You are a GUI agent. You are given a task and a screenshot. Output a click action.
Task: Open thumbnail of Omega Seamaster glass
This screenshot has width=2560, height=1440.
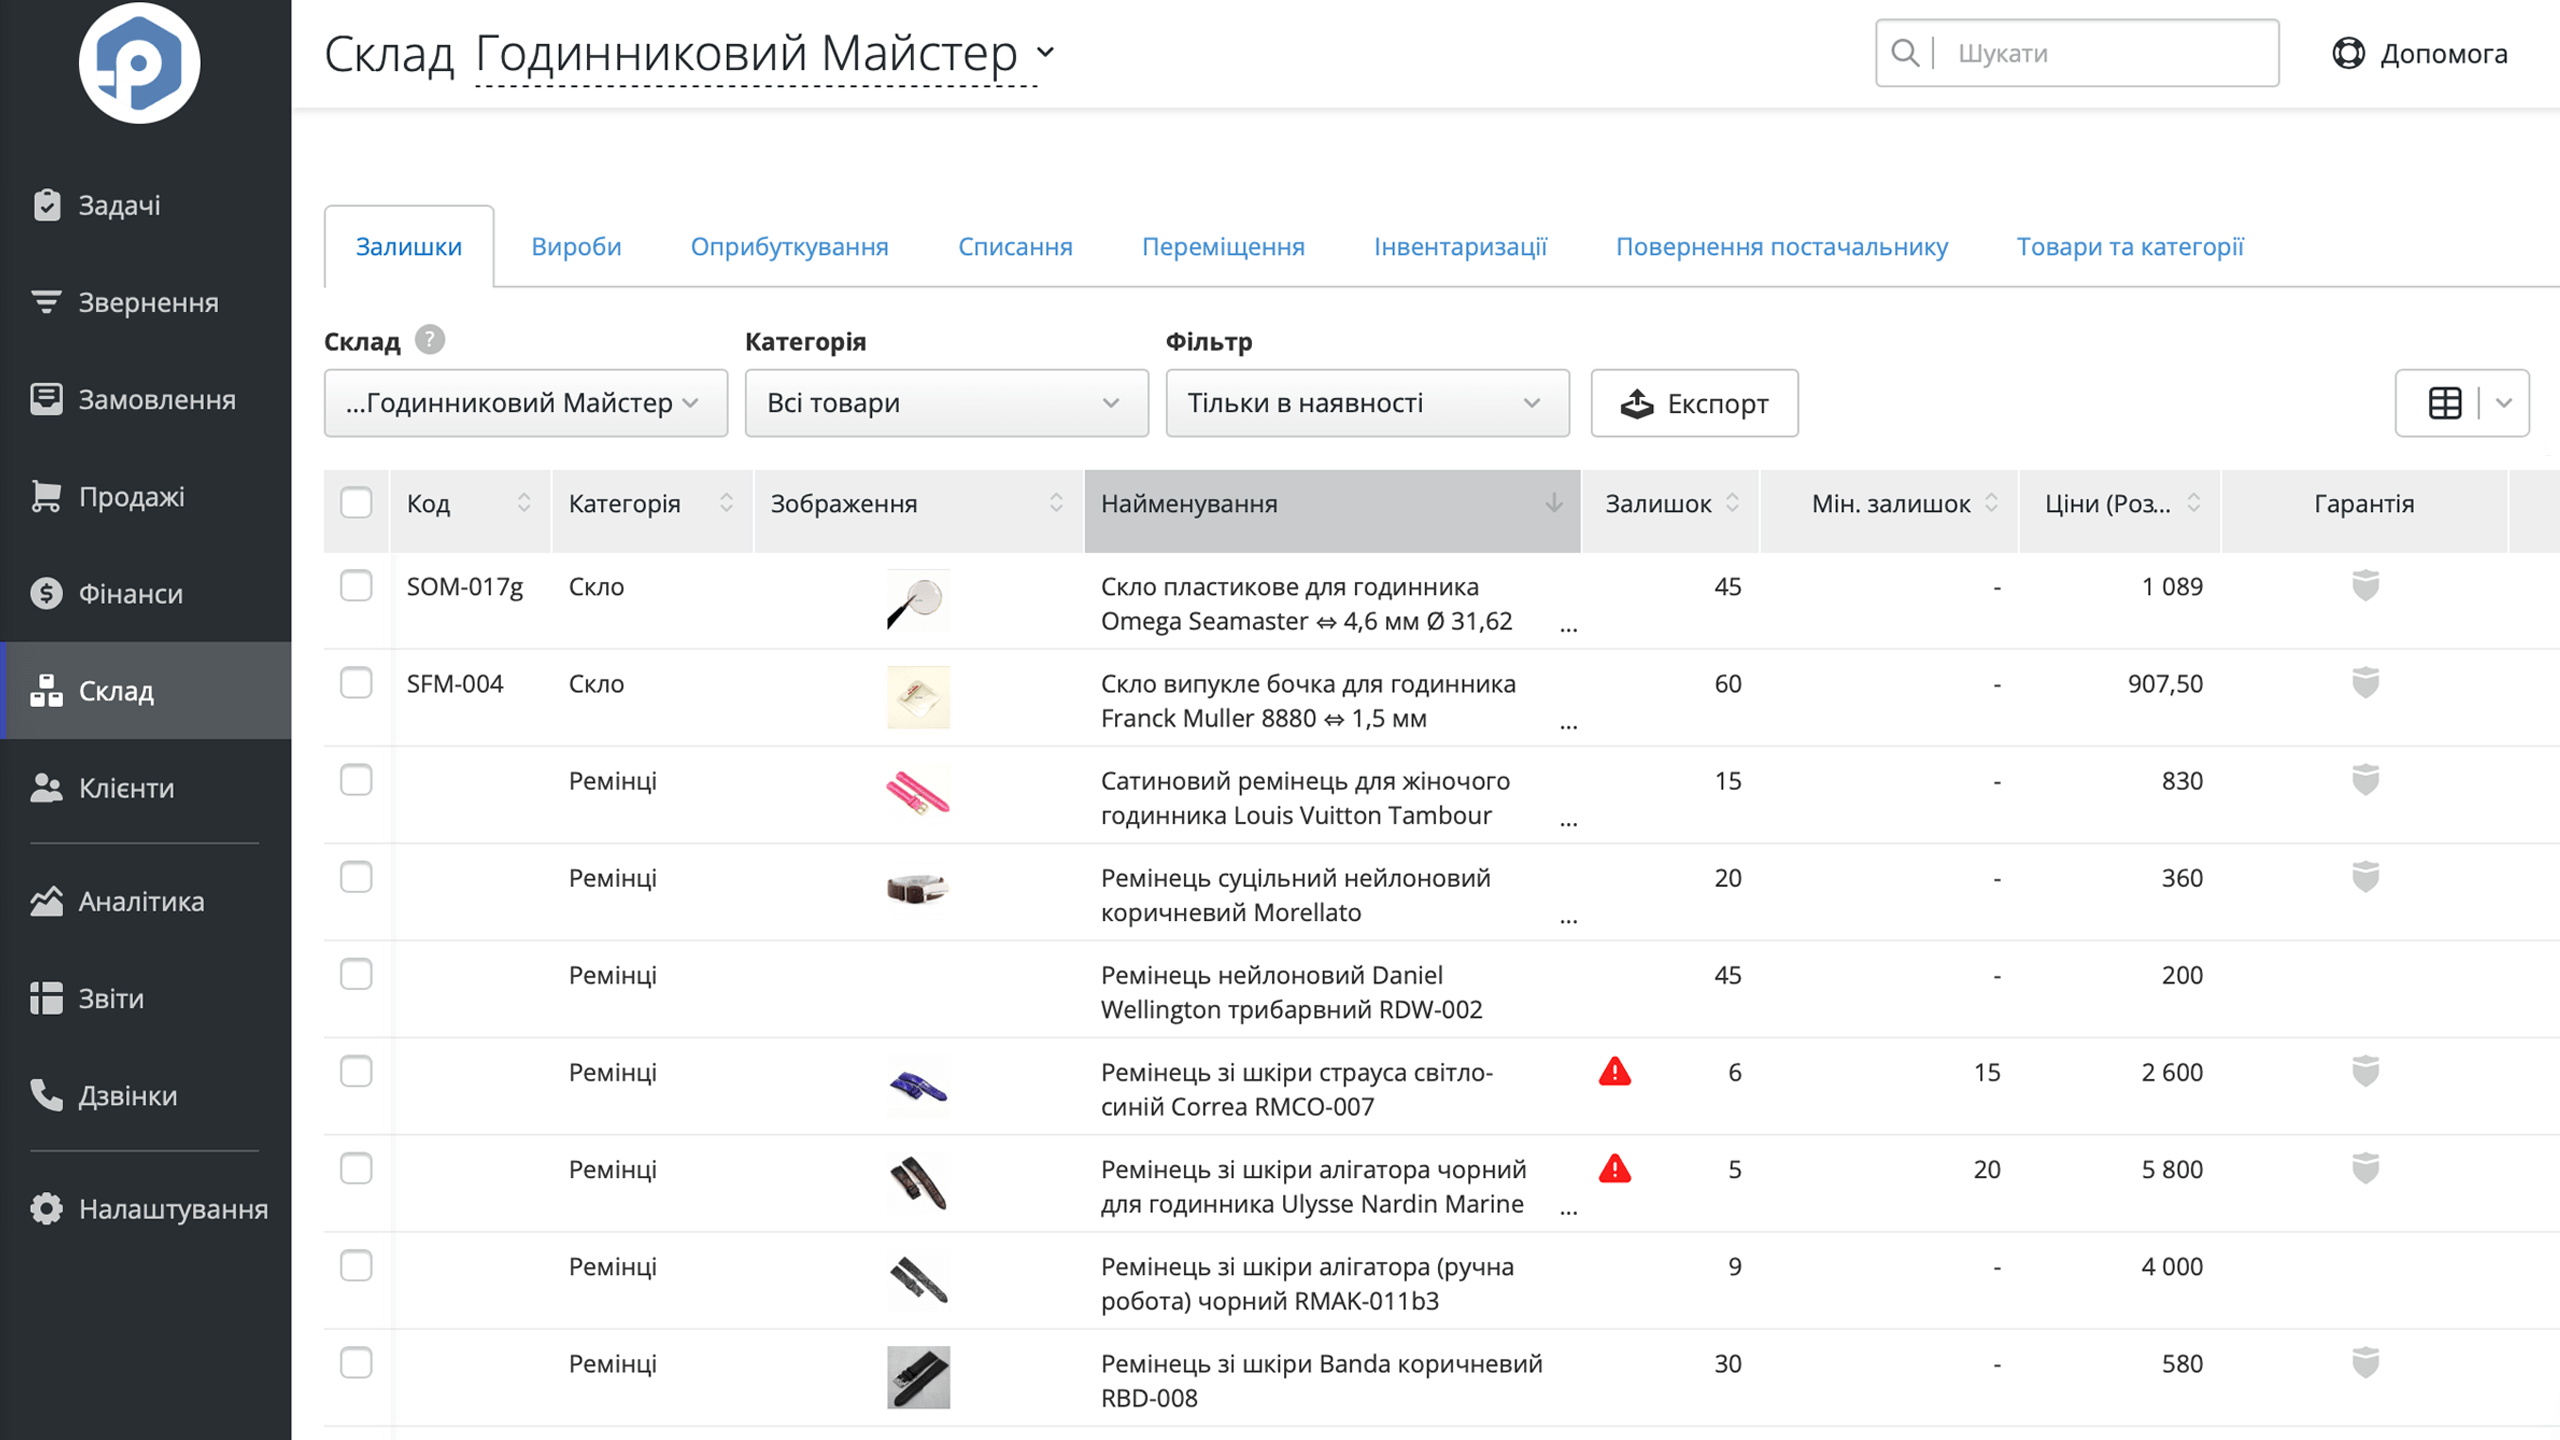click(x=918, y=600)
